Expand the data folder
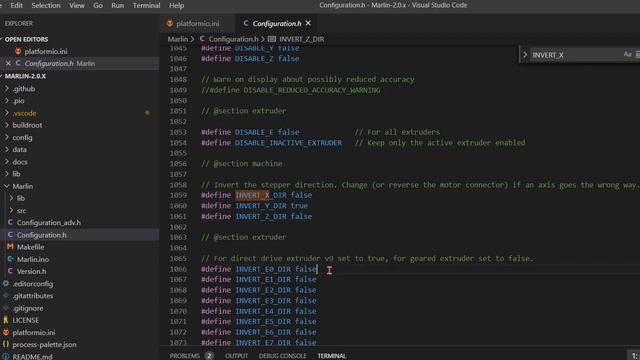The height and width of the screenshot is (360, 640). click(19, 149)
